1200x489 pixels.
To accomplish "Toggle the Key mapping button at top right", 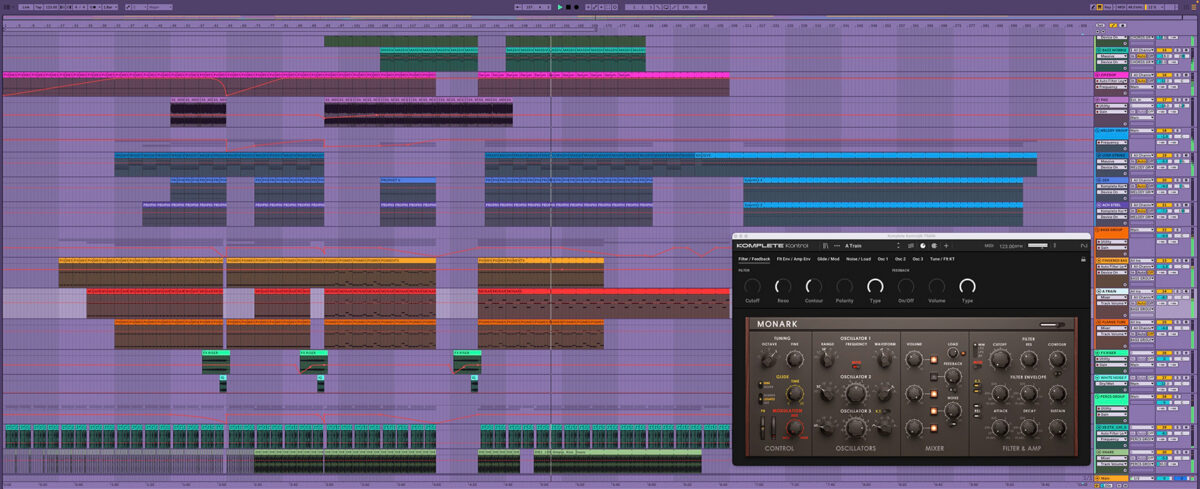I will [x=1108, y=7].
